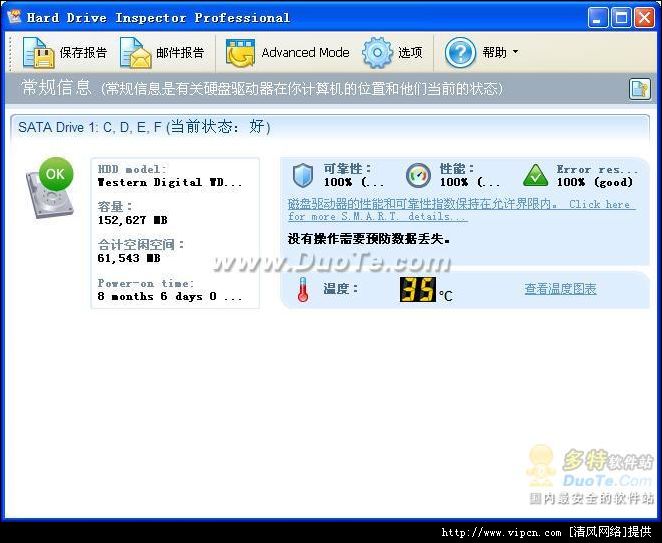This screenshot has height=543, width=662.
Task: Maximize the Hard Drive Inspector window
Action: point(621,17)
